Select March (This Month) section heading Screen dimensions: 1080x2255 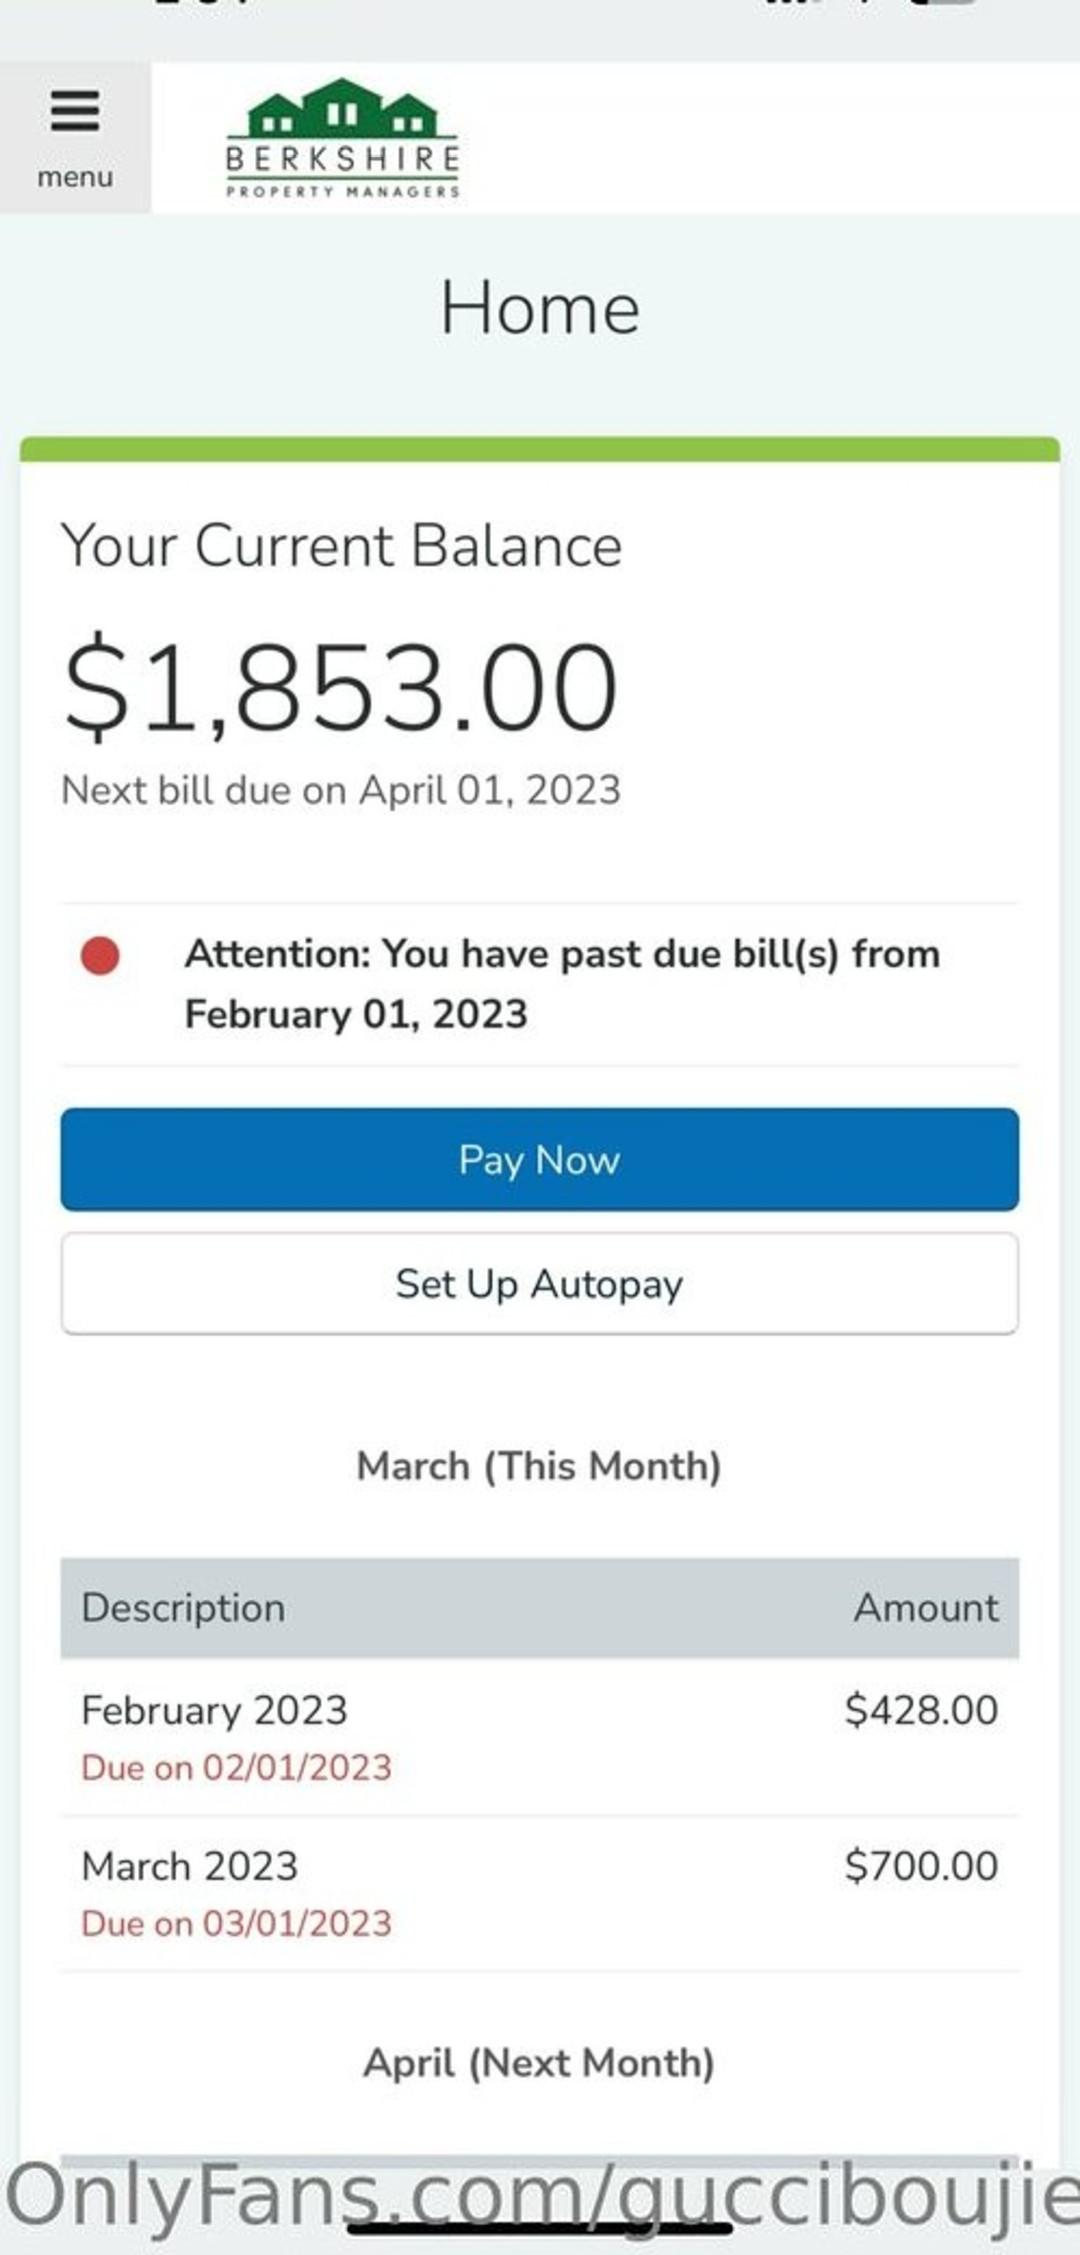[539, 1466]
